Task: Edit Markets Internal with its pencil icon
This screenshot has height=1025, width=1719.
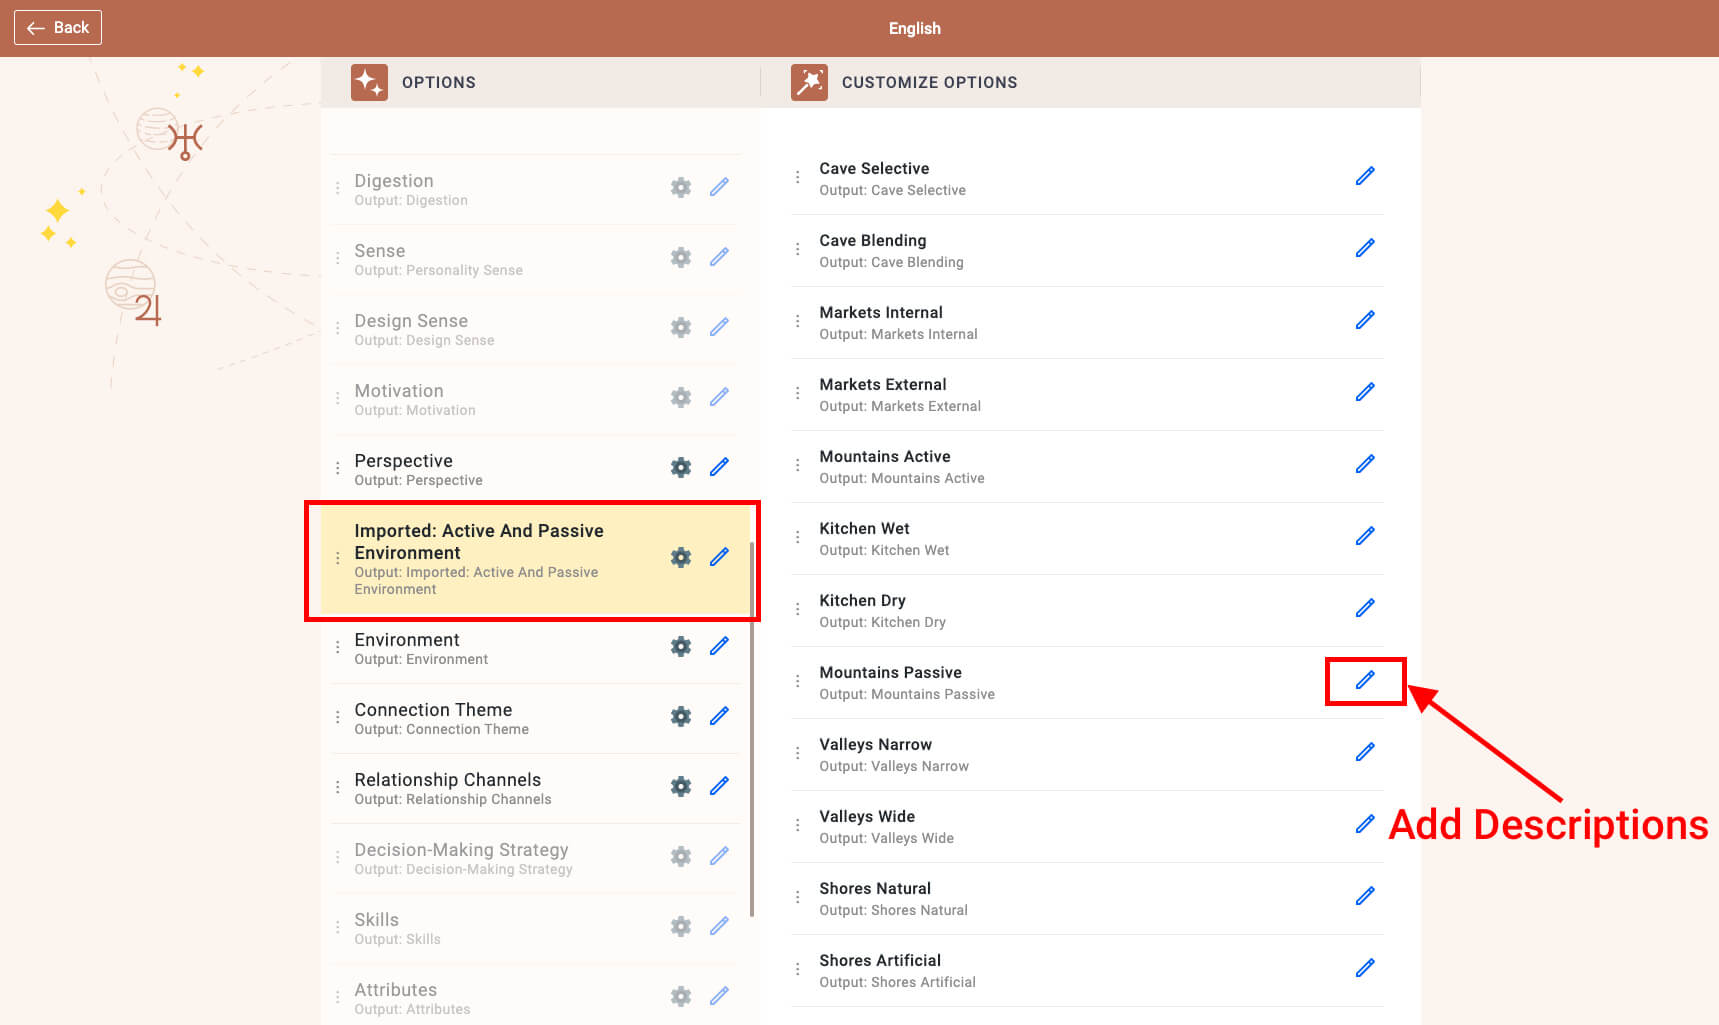Action: pos(1365,320)
